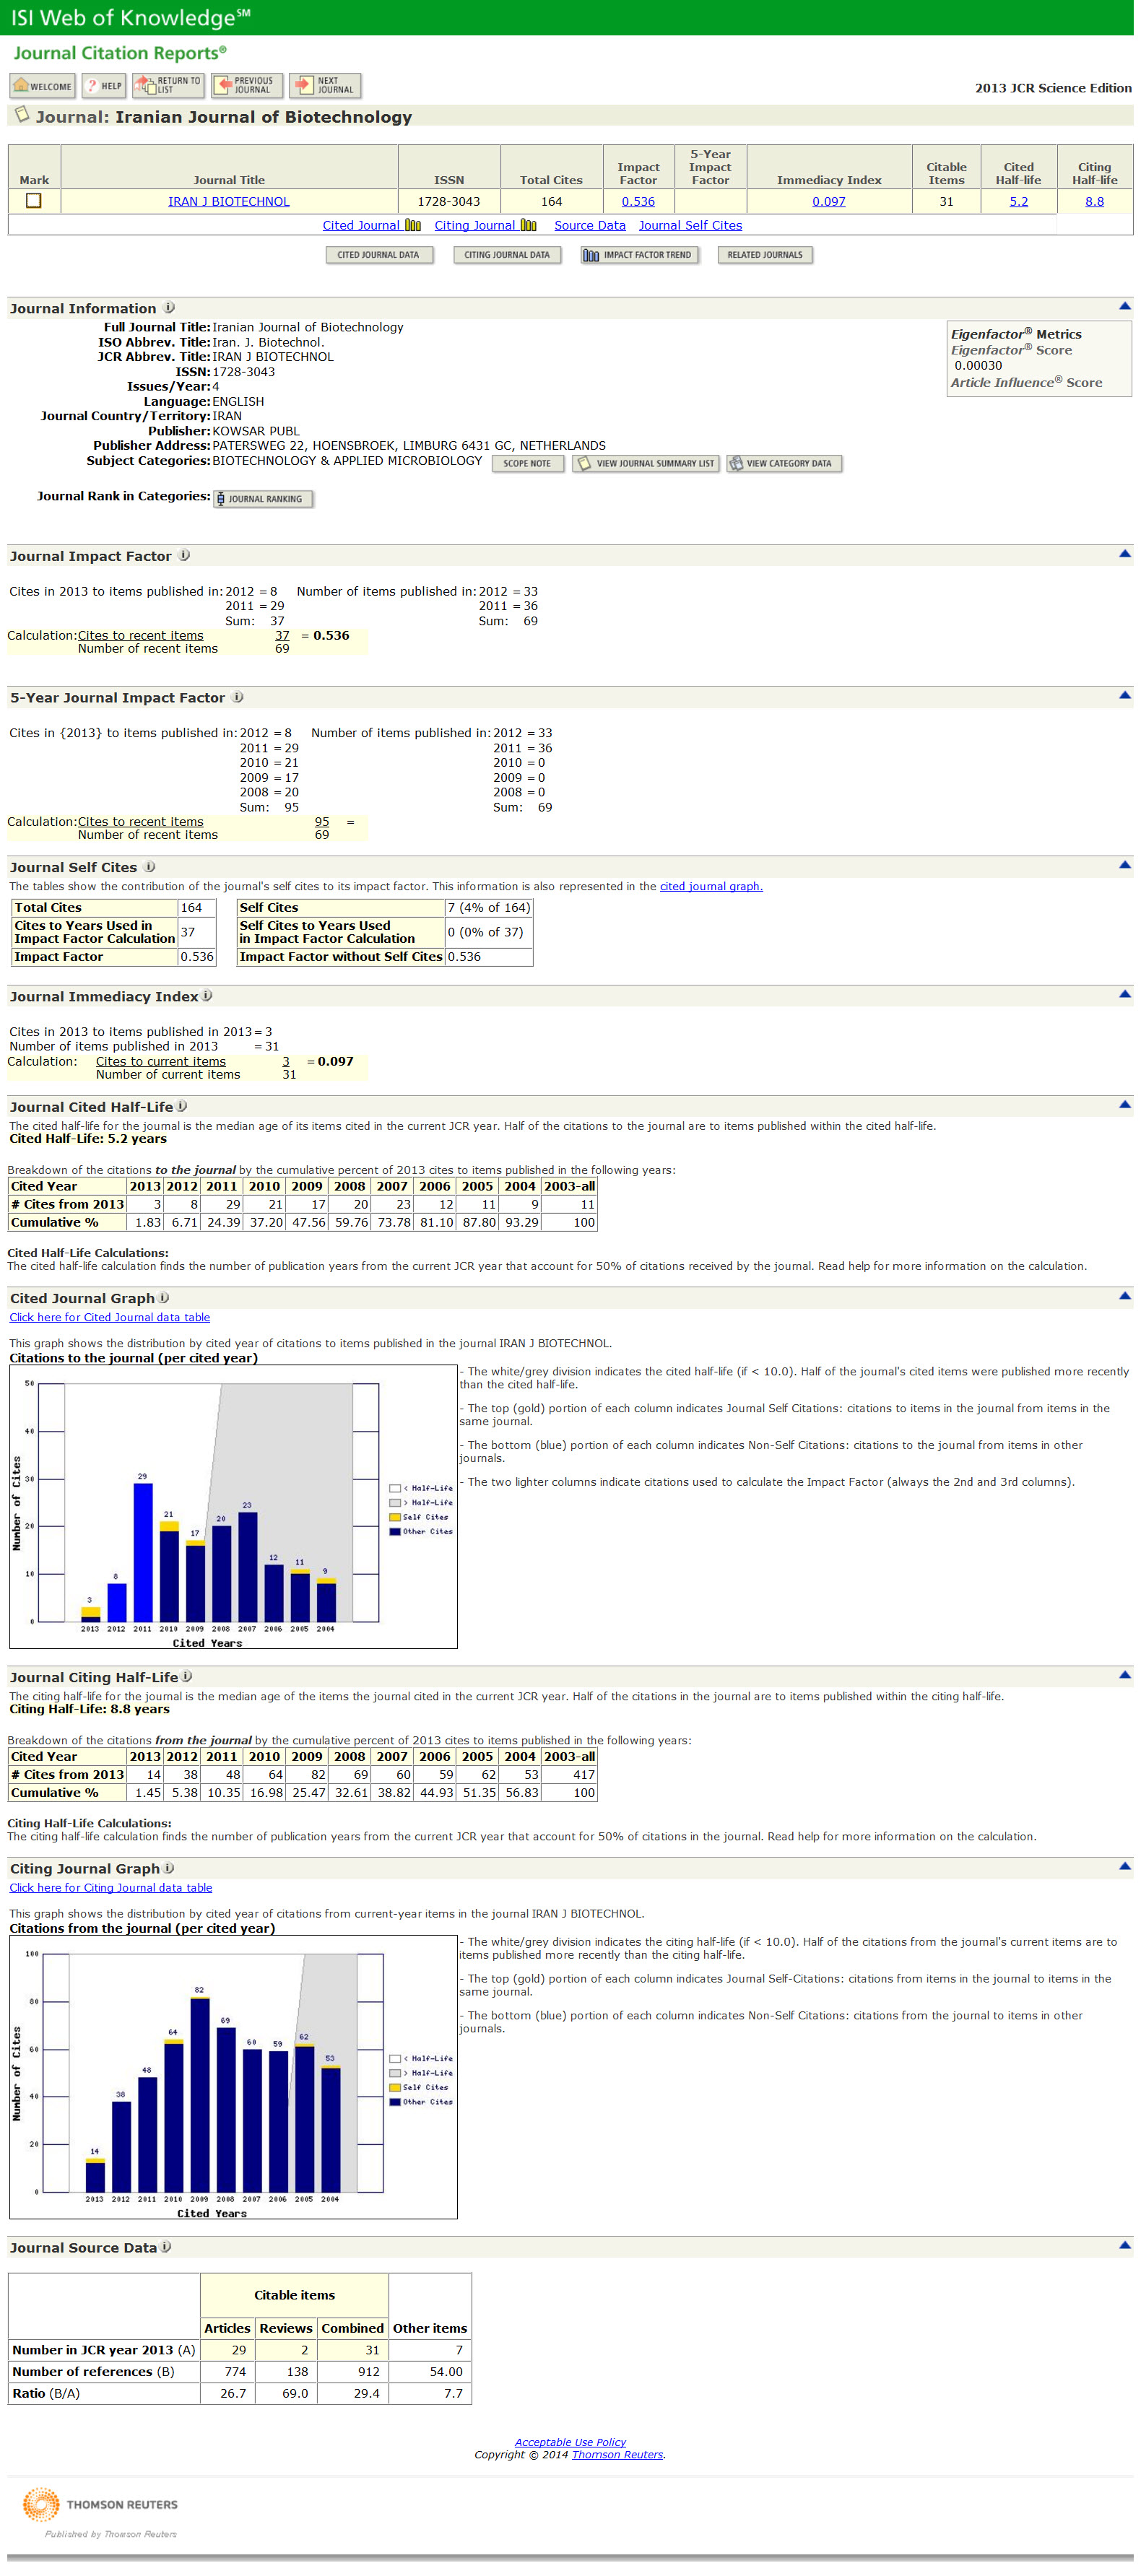1141x2576 pixels.
Task: Mark the IRAN J BIOTECHNOL checkbox
Action: click(x=34, y=200)
